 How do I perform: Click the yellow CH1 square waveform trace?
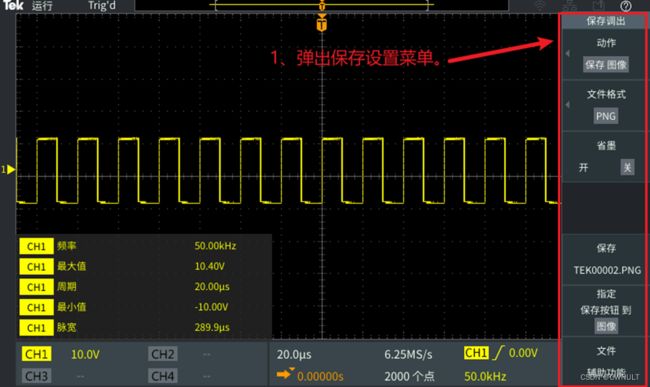tap(289, 170)
